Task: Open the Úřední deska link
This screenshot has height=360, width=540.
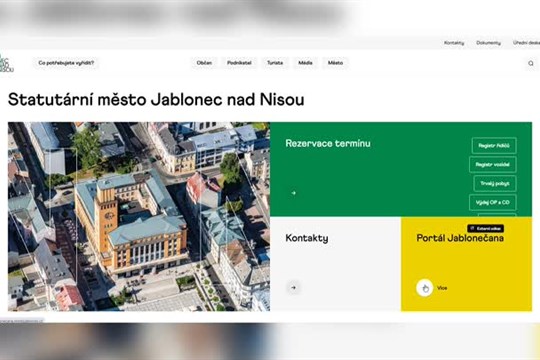Action: coord(526,43)
